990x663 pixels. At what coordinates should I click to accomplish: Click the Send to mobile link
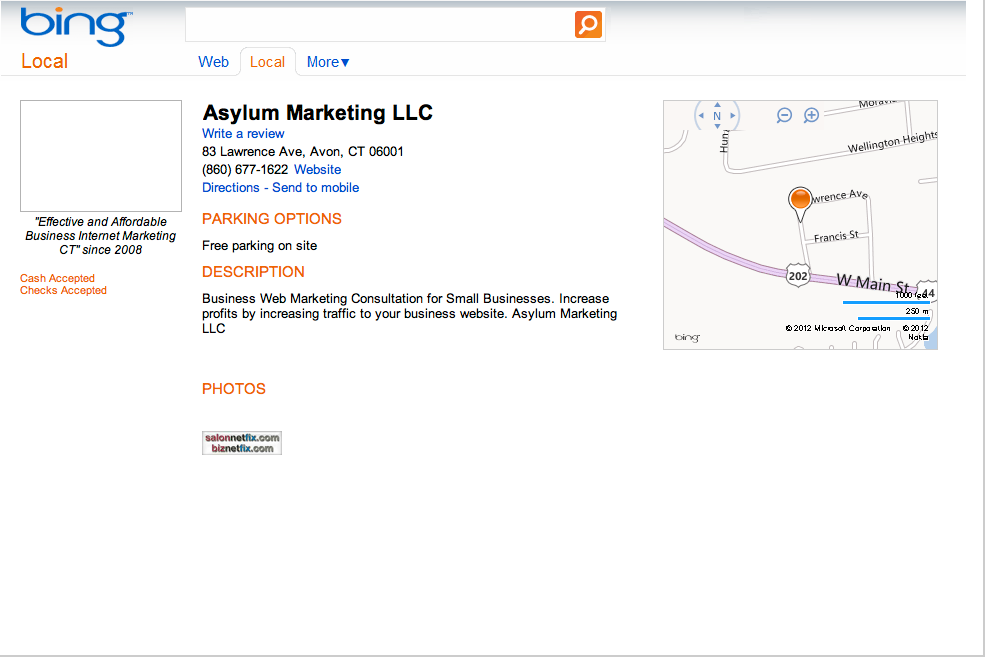click(x=316, y=188)
